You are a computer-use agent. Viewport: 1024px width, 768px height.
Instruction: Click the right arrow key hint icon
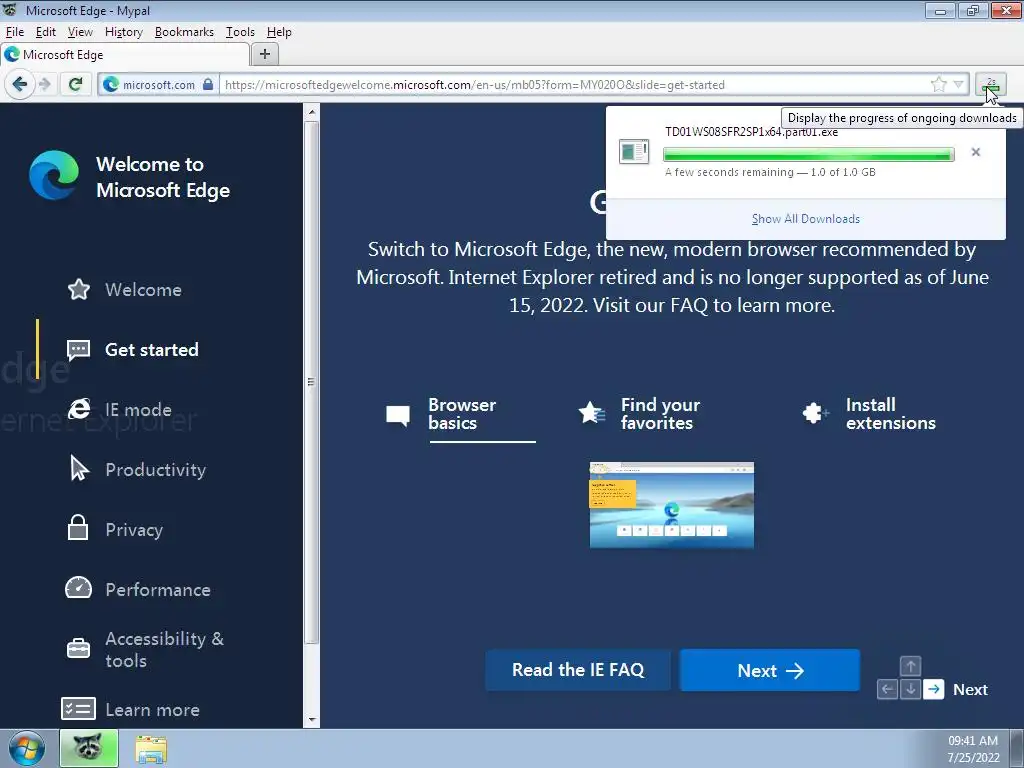point(934,689)
